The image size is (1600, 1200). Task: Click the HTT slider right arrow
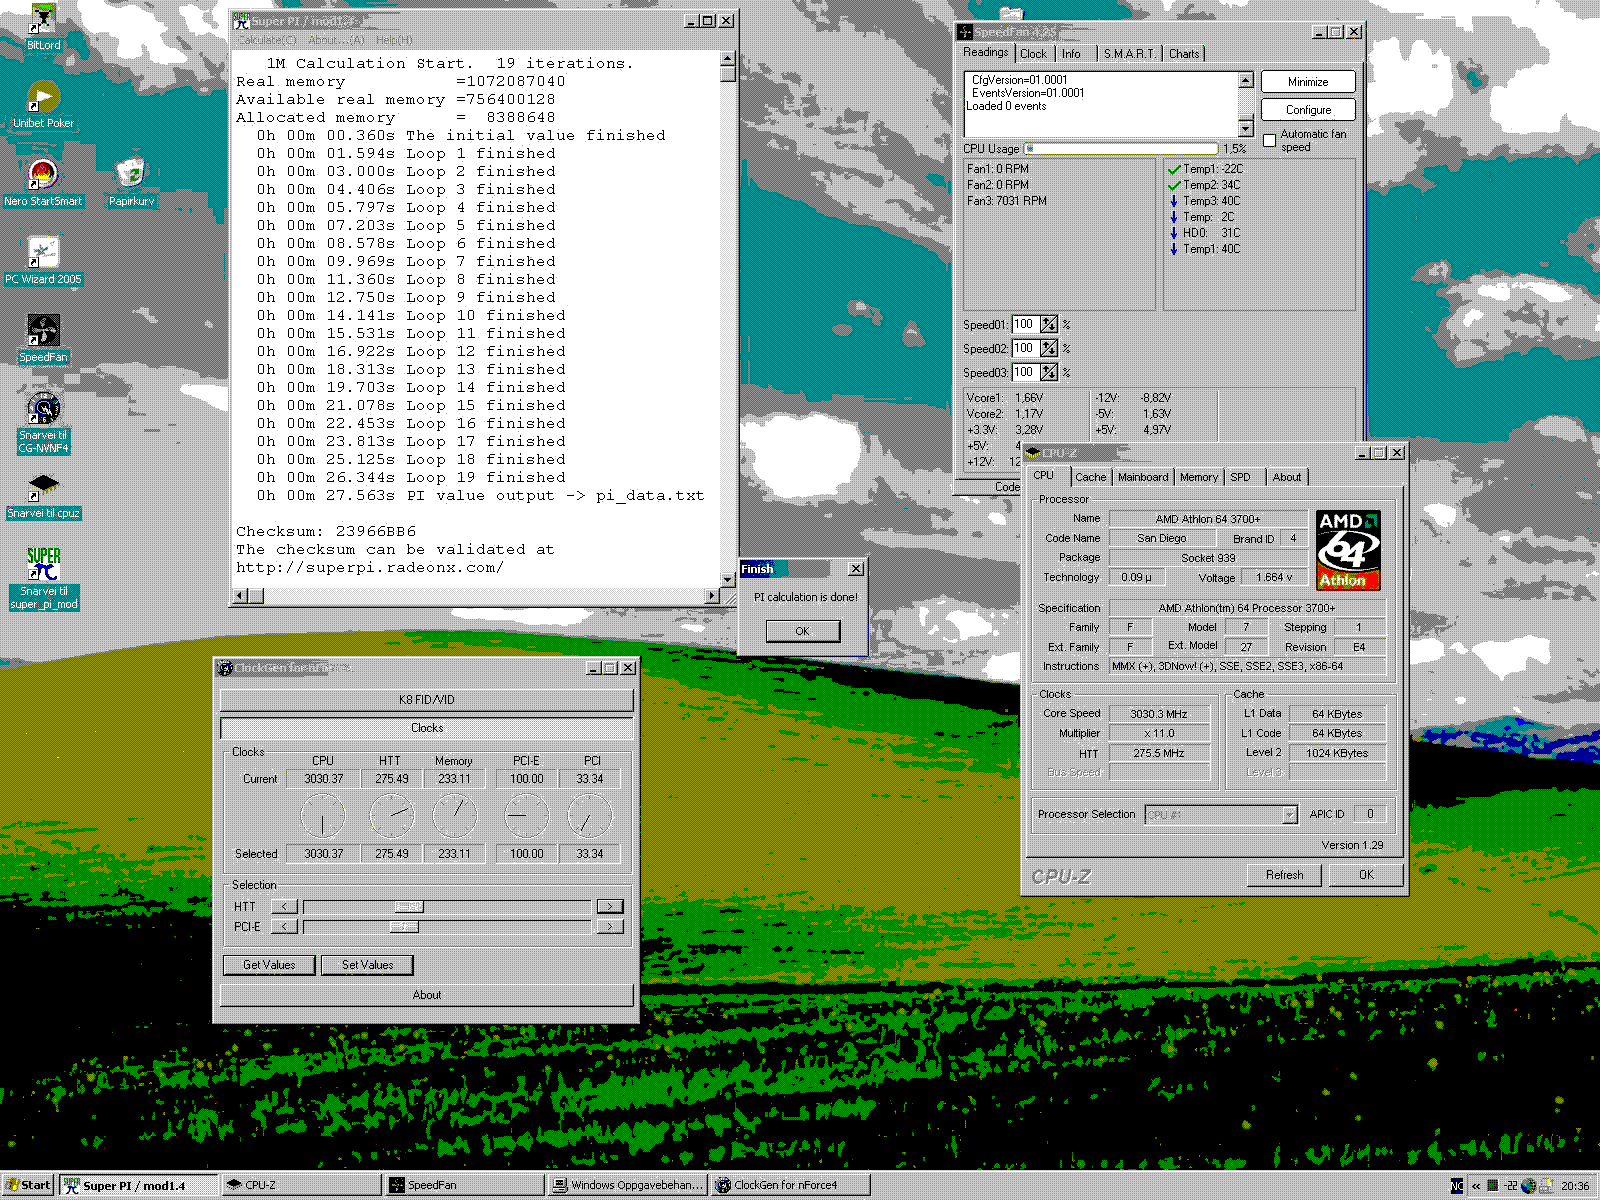pos(610,907)
